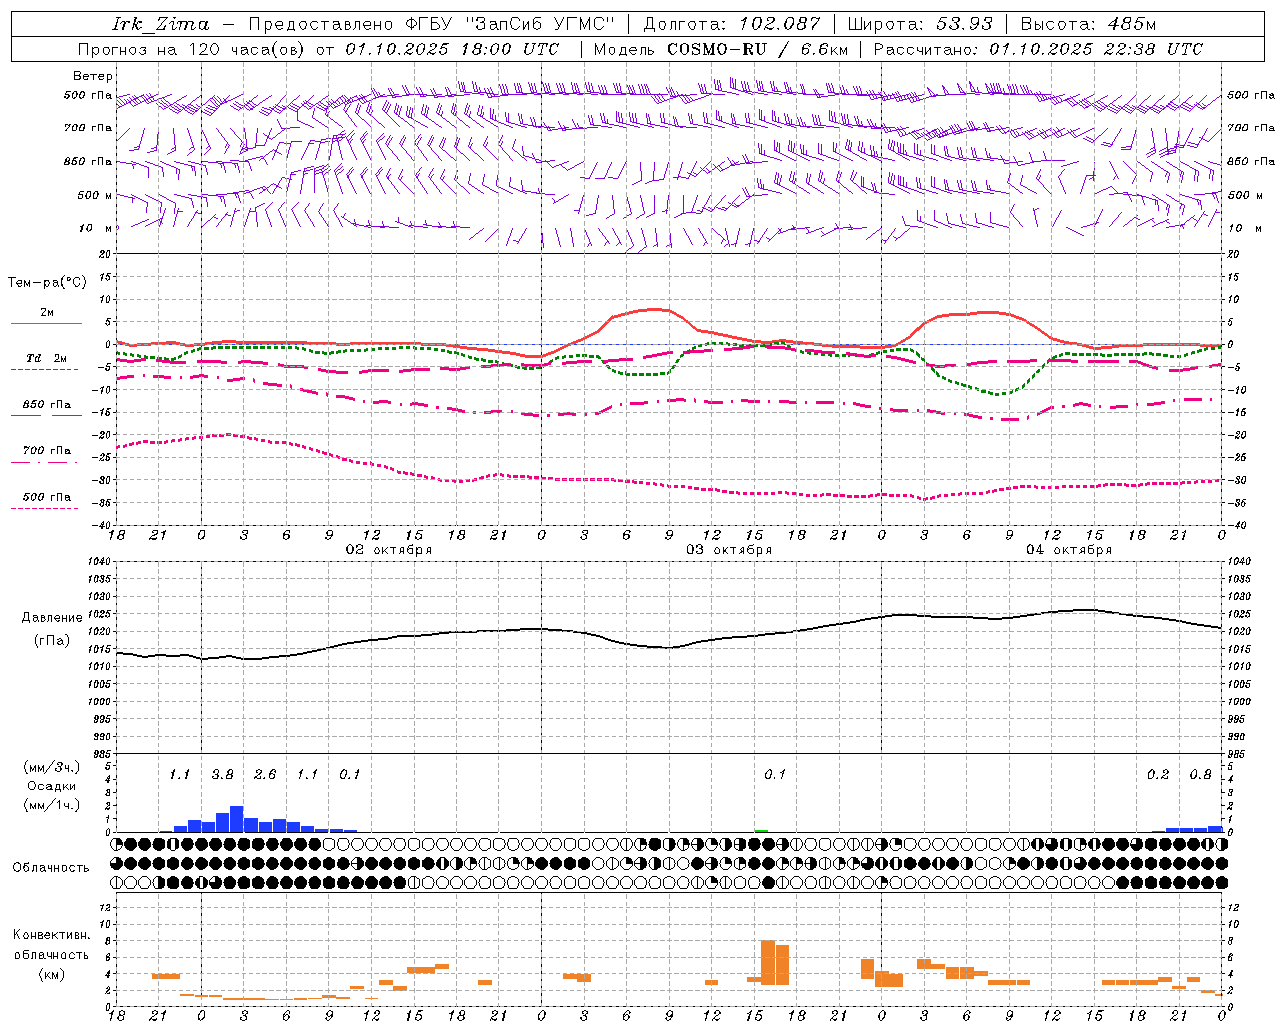Click the Td 2м dew point legend entry
This screenshot has height=1024, width=1280.
click(46, 358)
